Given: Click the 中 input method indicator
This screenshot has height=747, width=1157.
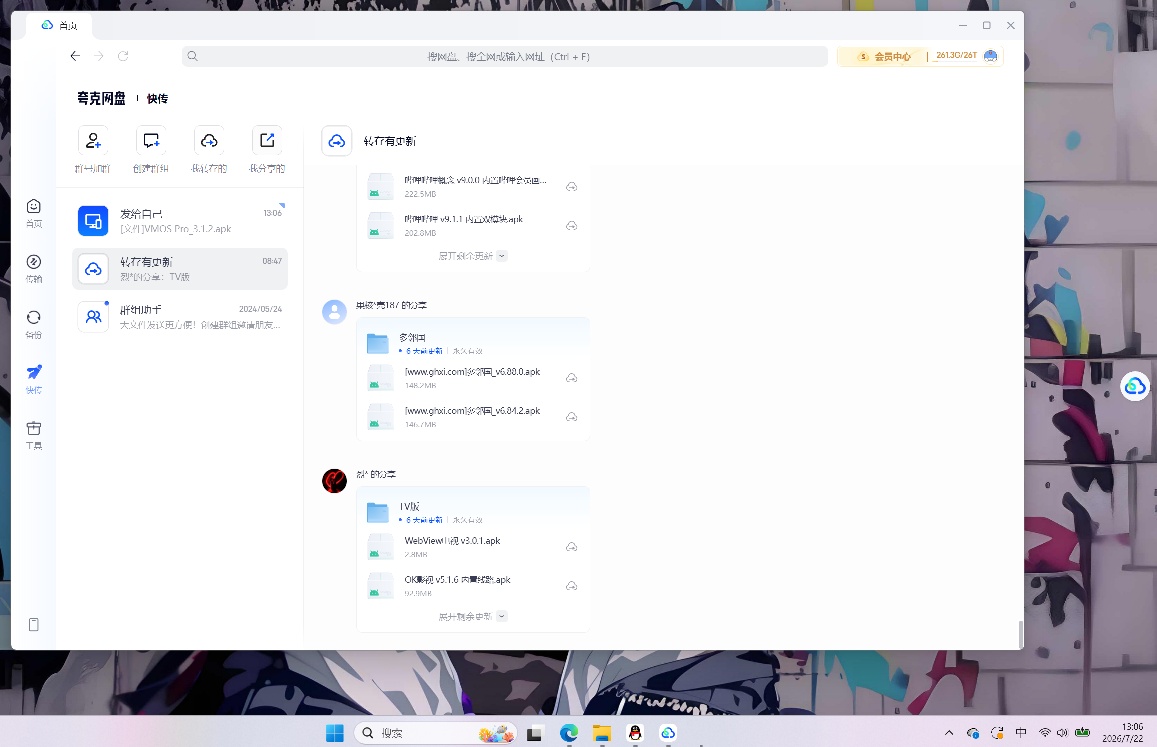Looking at the screenshot, I should [x=1020, y=733].
